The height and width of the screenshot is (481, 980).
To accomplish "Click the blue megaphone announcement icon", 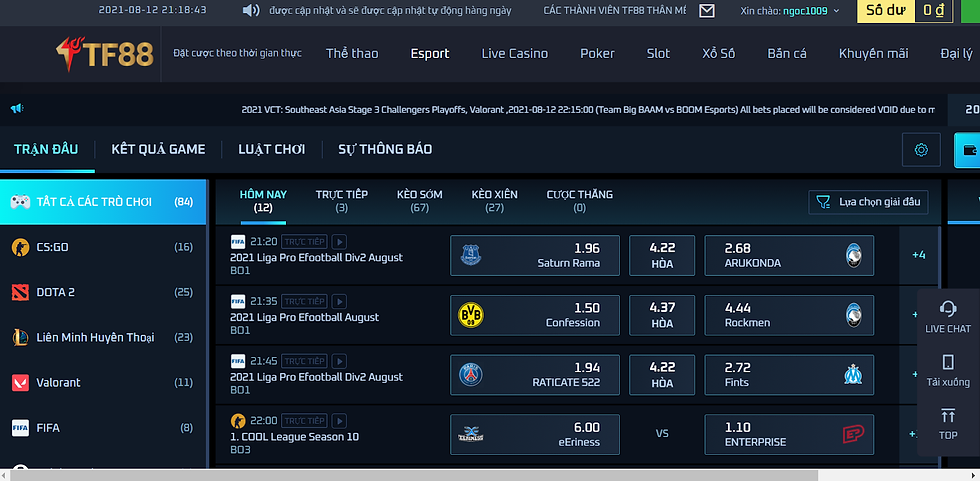I will tap(16, 109).
